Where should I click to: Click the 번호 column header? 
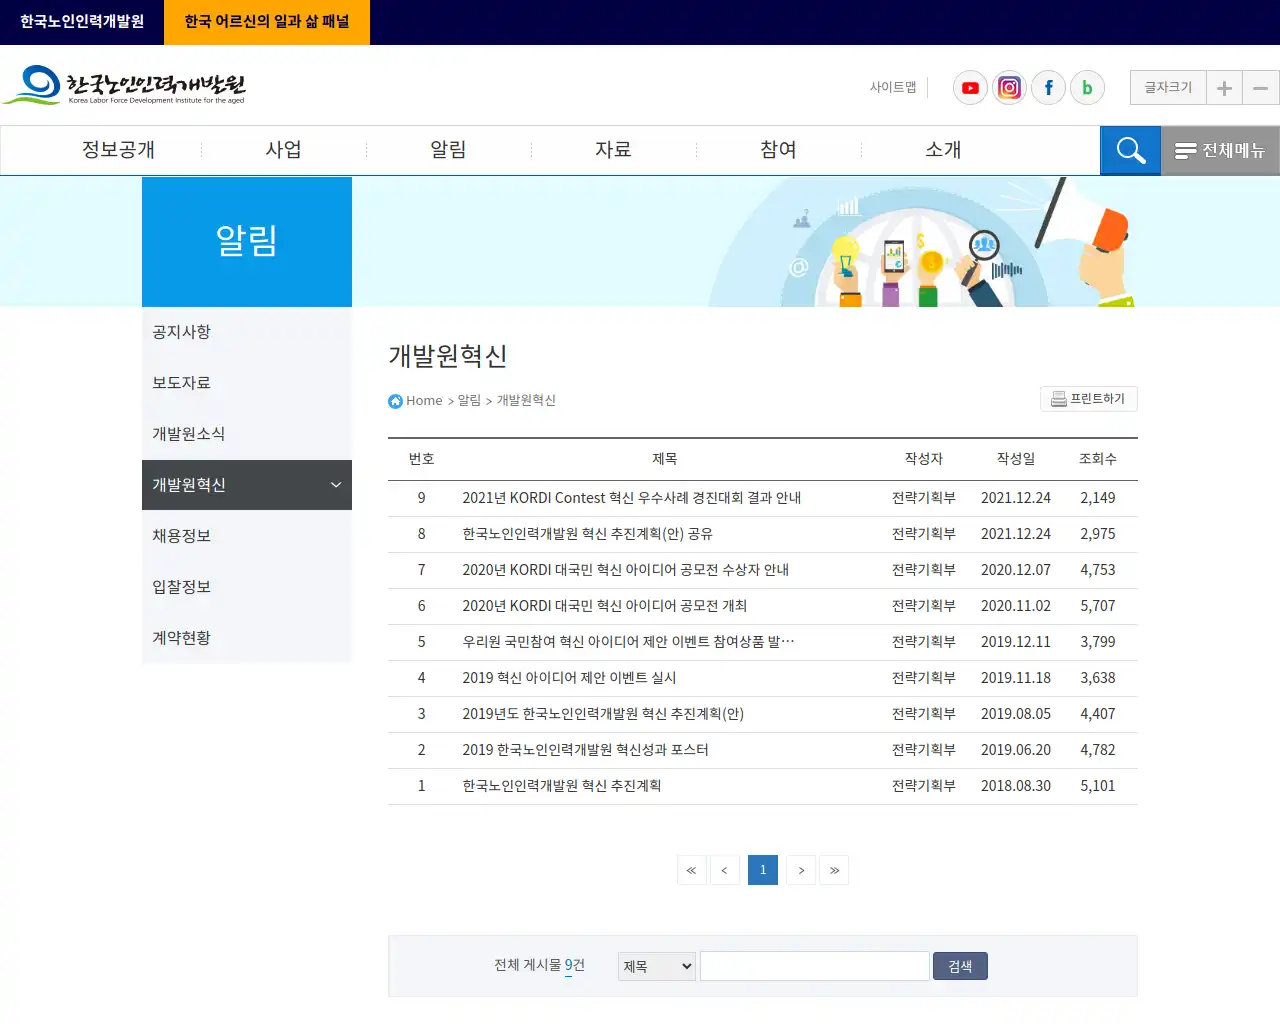pos(422,459)
